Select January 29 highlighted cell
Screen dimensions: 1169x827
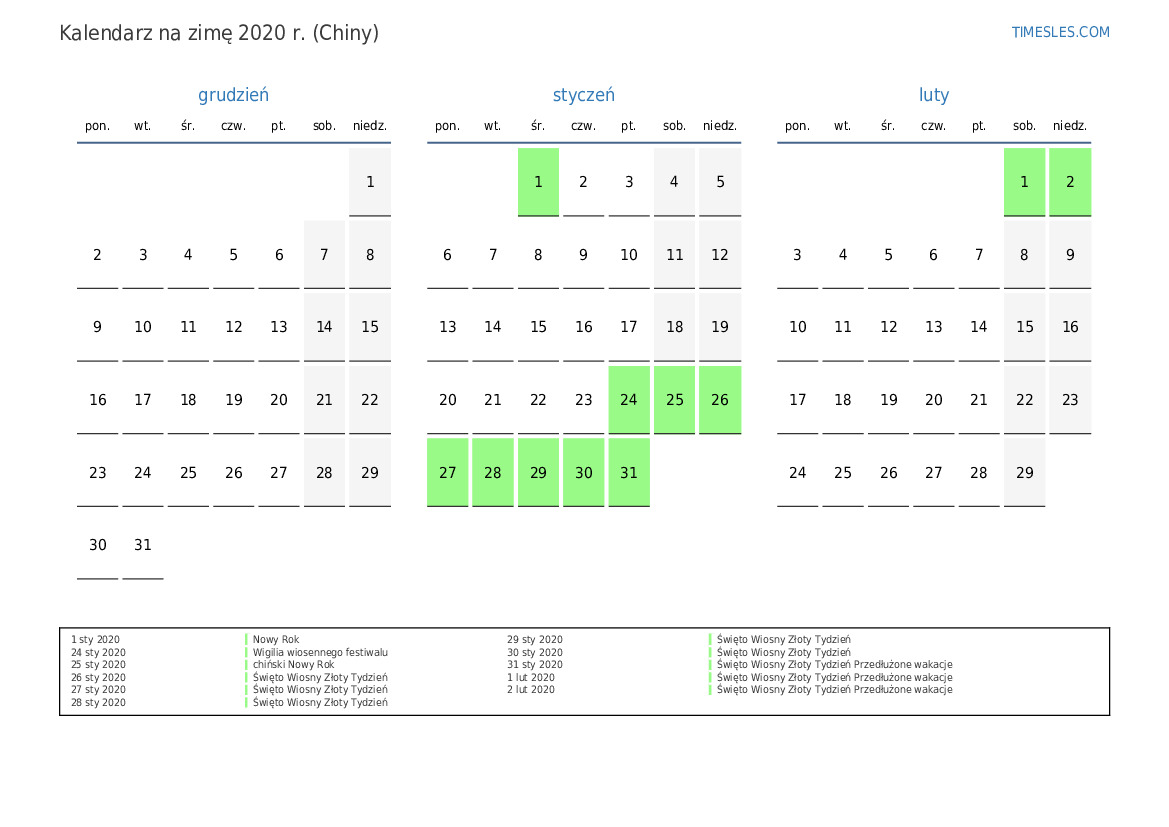(538, 473)
